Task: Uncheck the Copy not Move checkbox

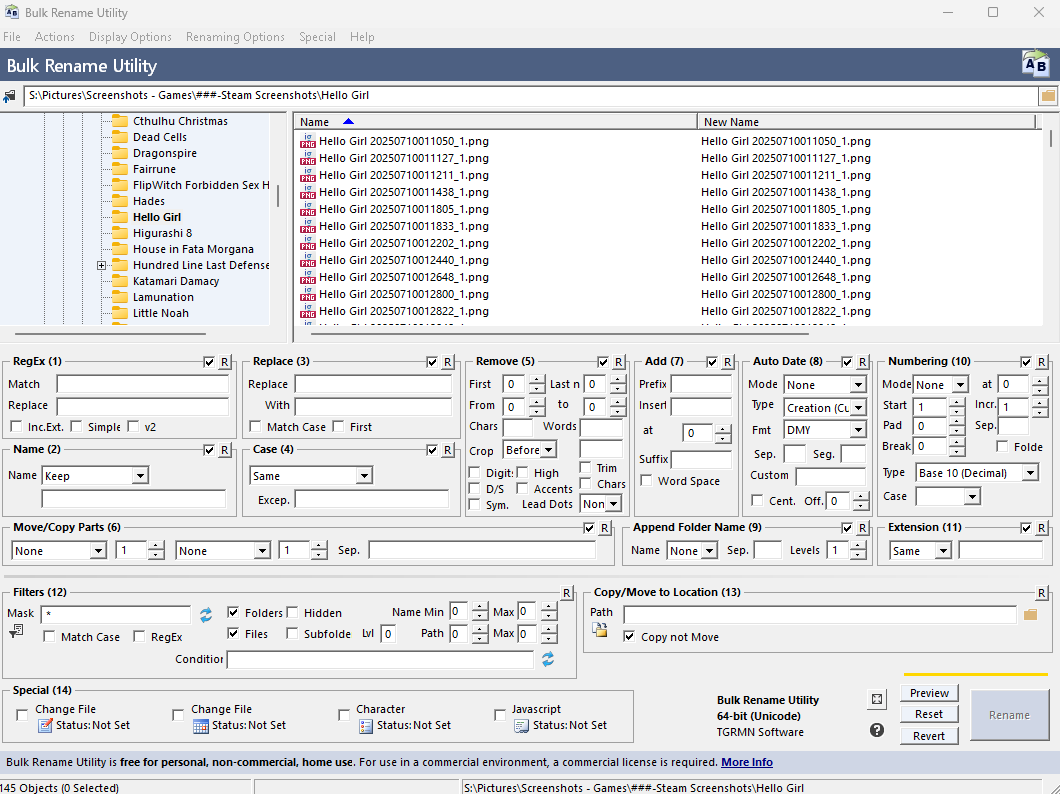Action: tap(629, 637)
